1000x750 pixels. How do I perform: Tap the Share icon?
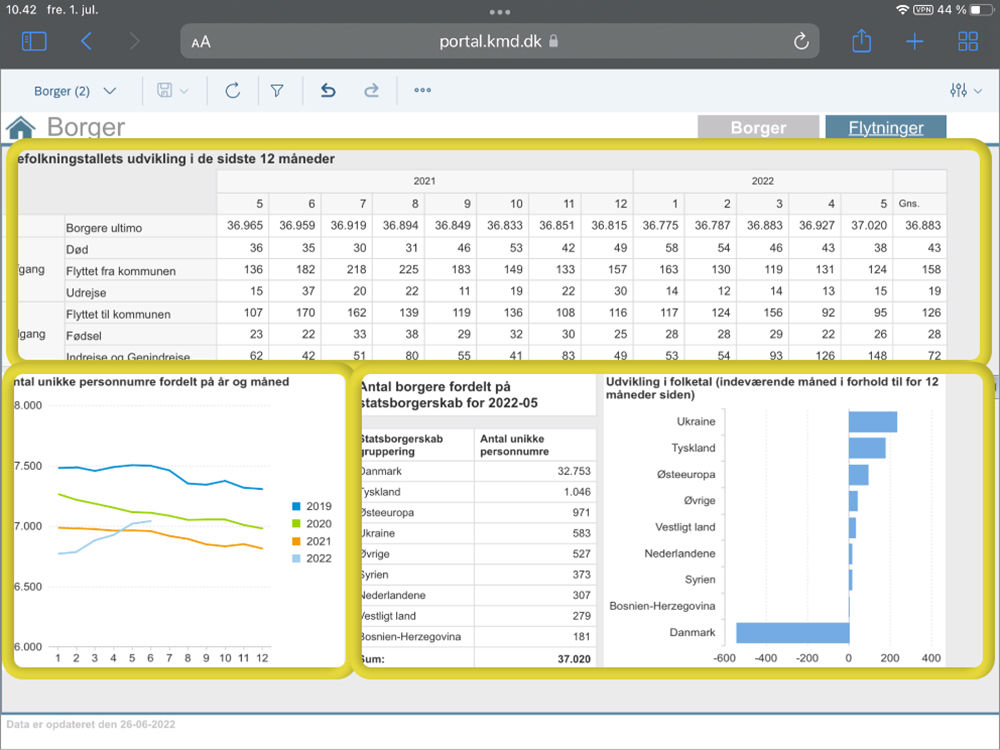tap(861, 41)
